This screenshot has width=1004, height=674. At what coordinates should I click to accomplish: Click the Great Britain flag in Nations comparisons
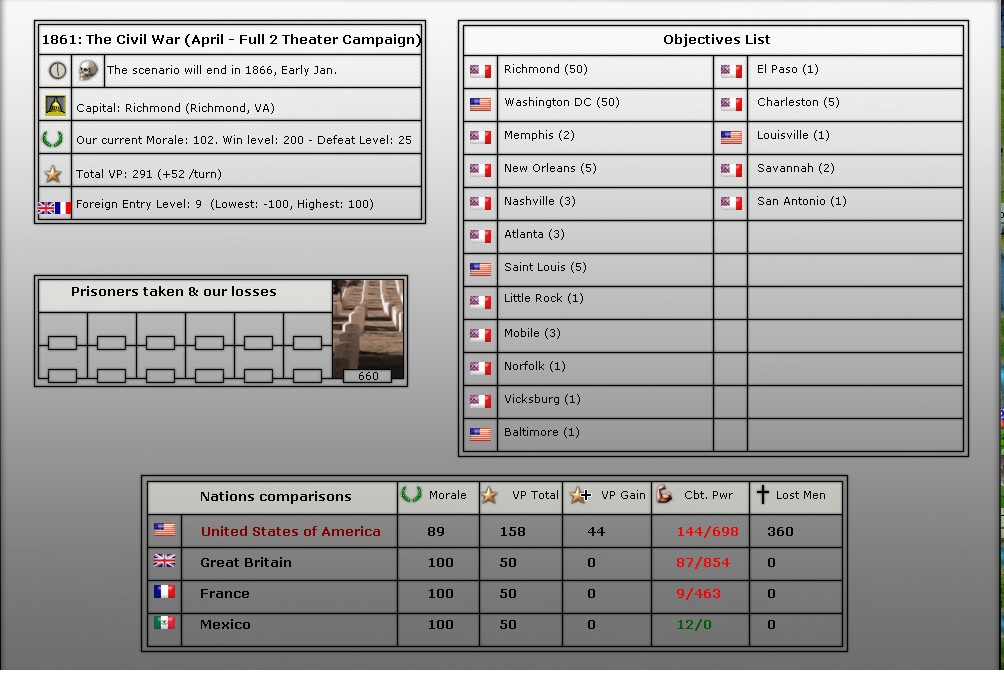[x=164, y=561]
